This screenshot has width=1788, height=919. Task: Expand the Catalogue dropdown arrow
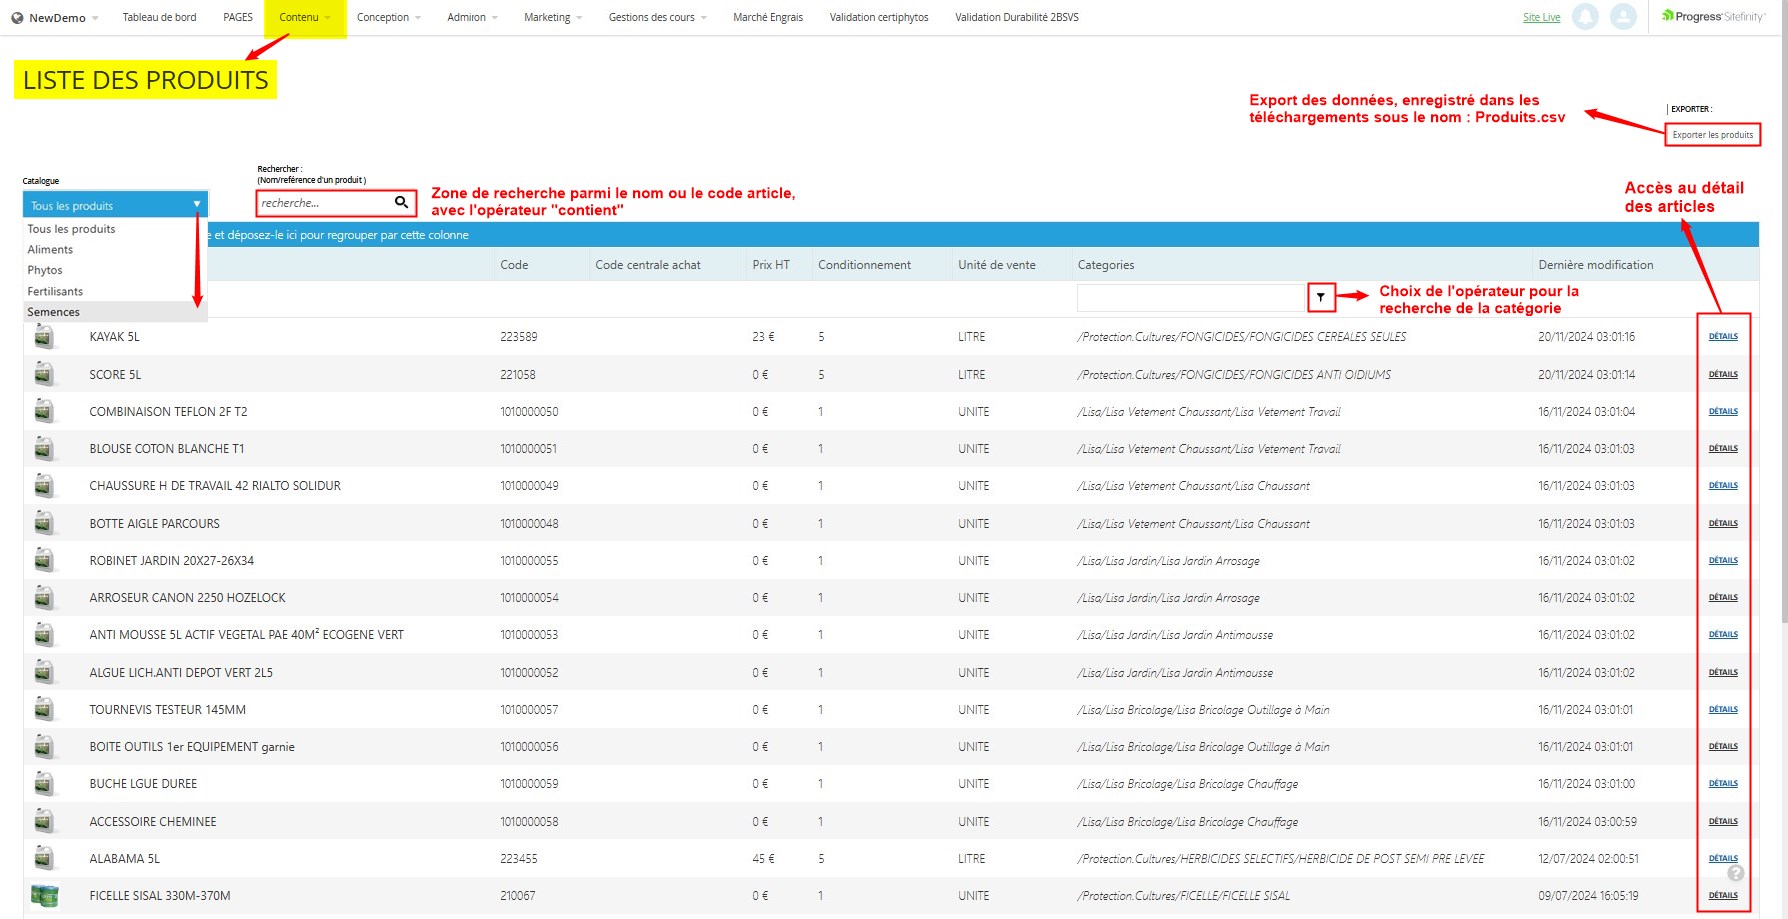click(197, 205)
